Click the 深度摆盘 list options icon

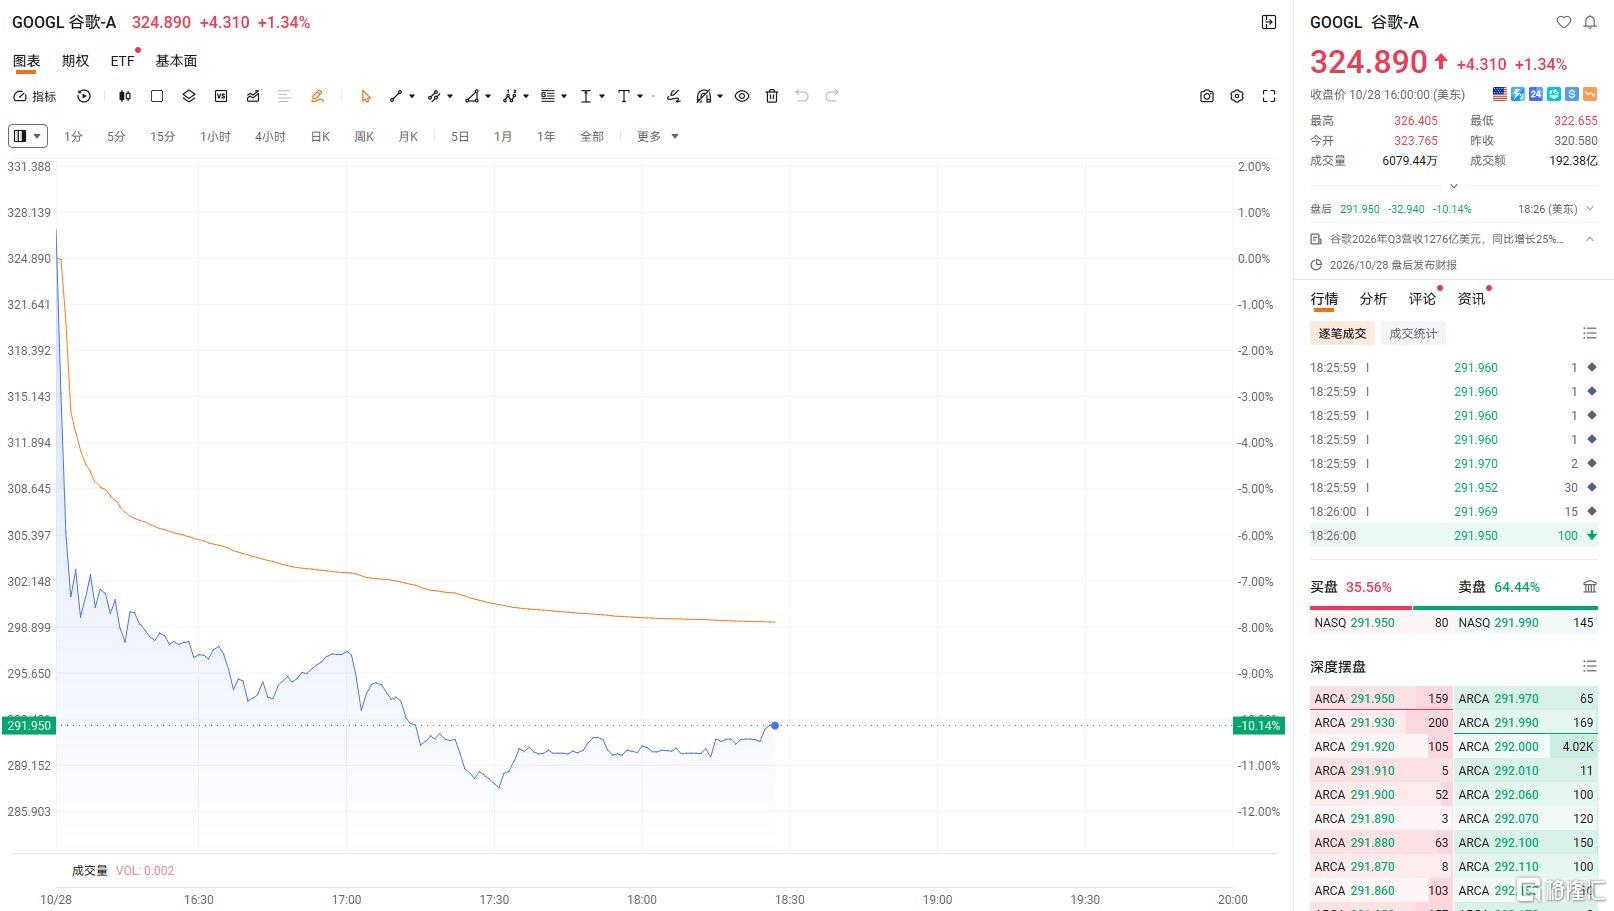pos(1590,666)
